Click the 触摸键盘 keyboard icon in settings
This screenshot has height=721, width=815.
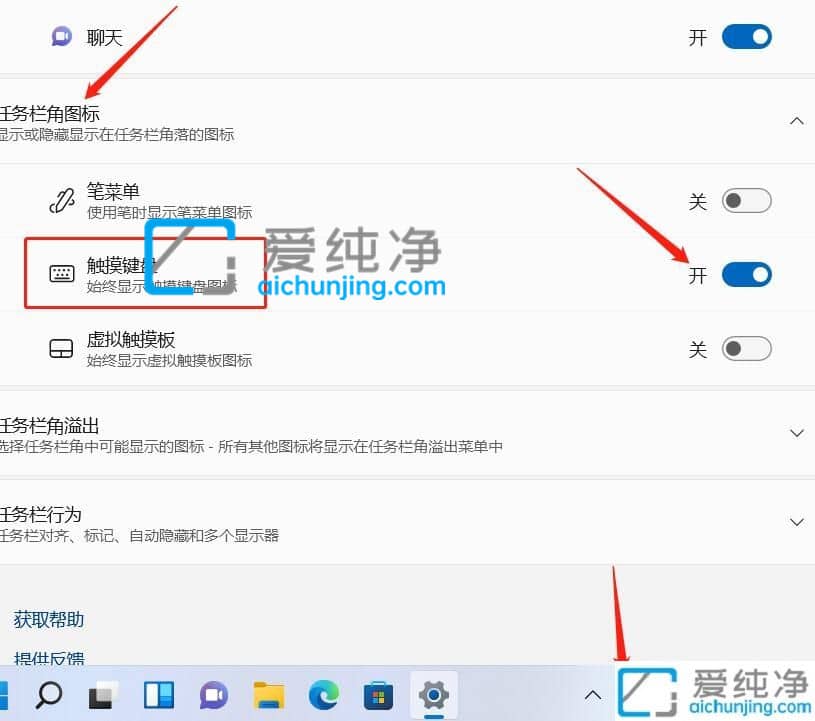pyautogui.click(x=61, y=274)
